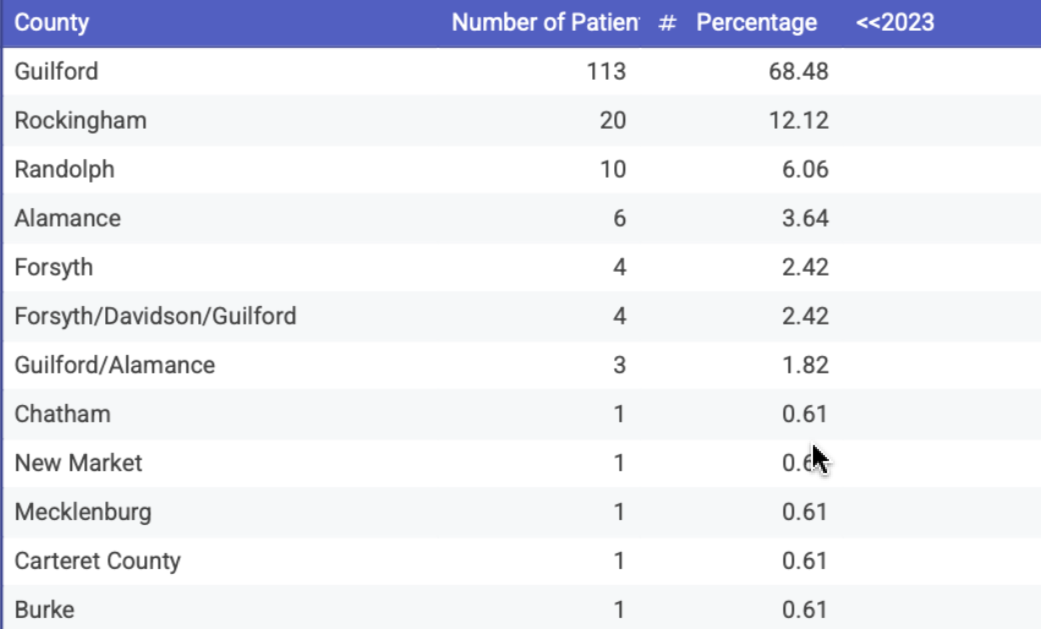This screenshot has width=1041, height=629.
Task: Click Randolph's patient count of 10
Action: (612, 169)
